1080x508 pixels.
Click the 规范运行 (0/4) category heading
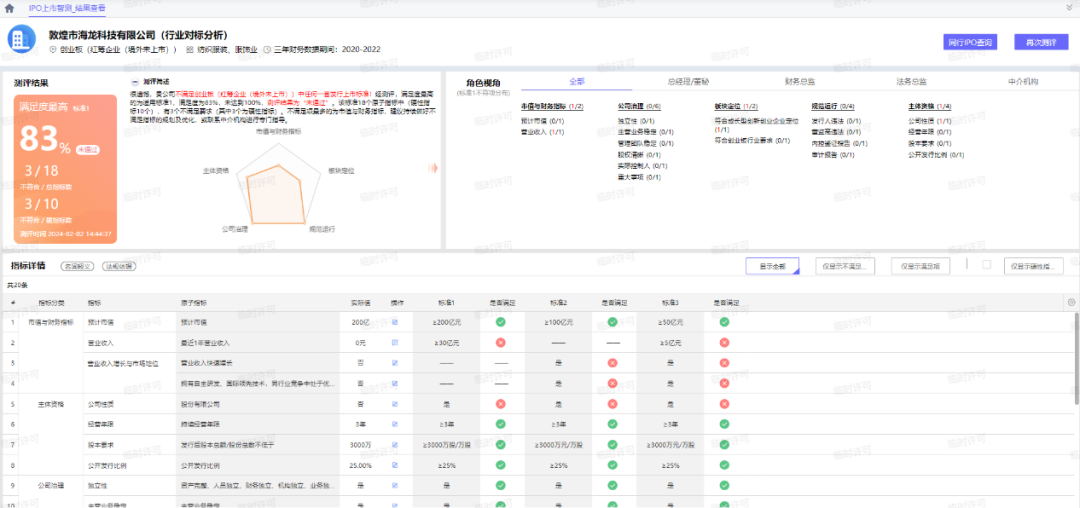tap(833, 107)
